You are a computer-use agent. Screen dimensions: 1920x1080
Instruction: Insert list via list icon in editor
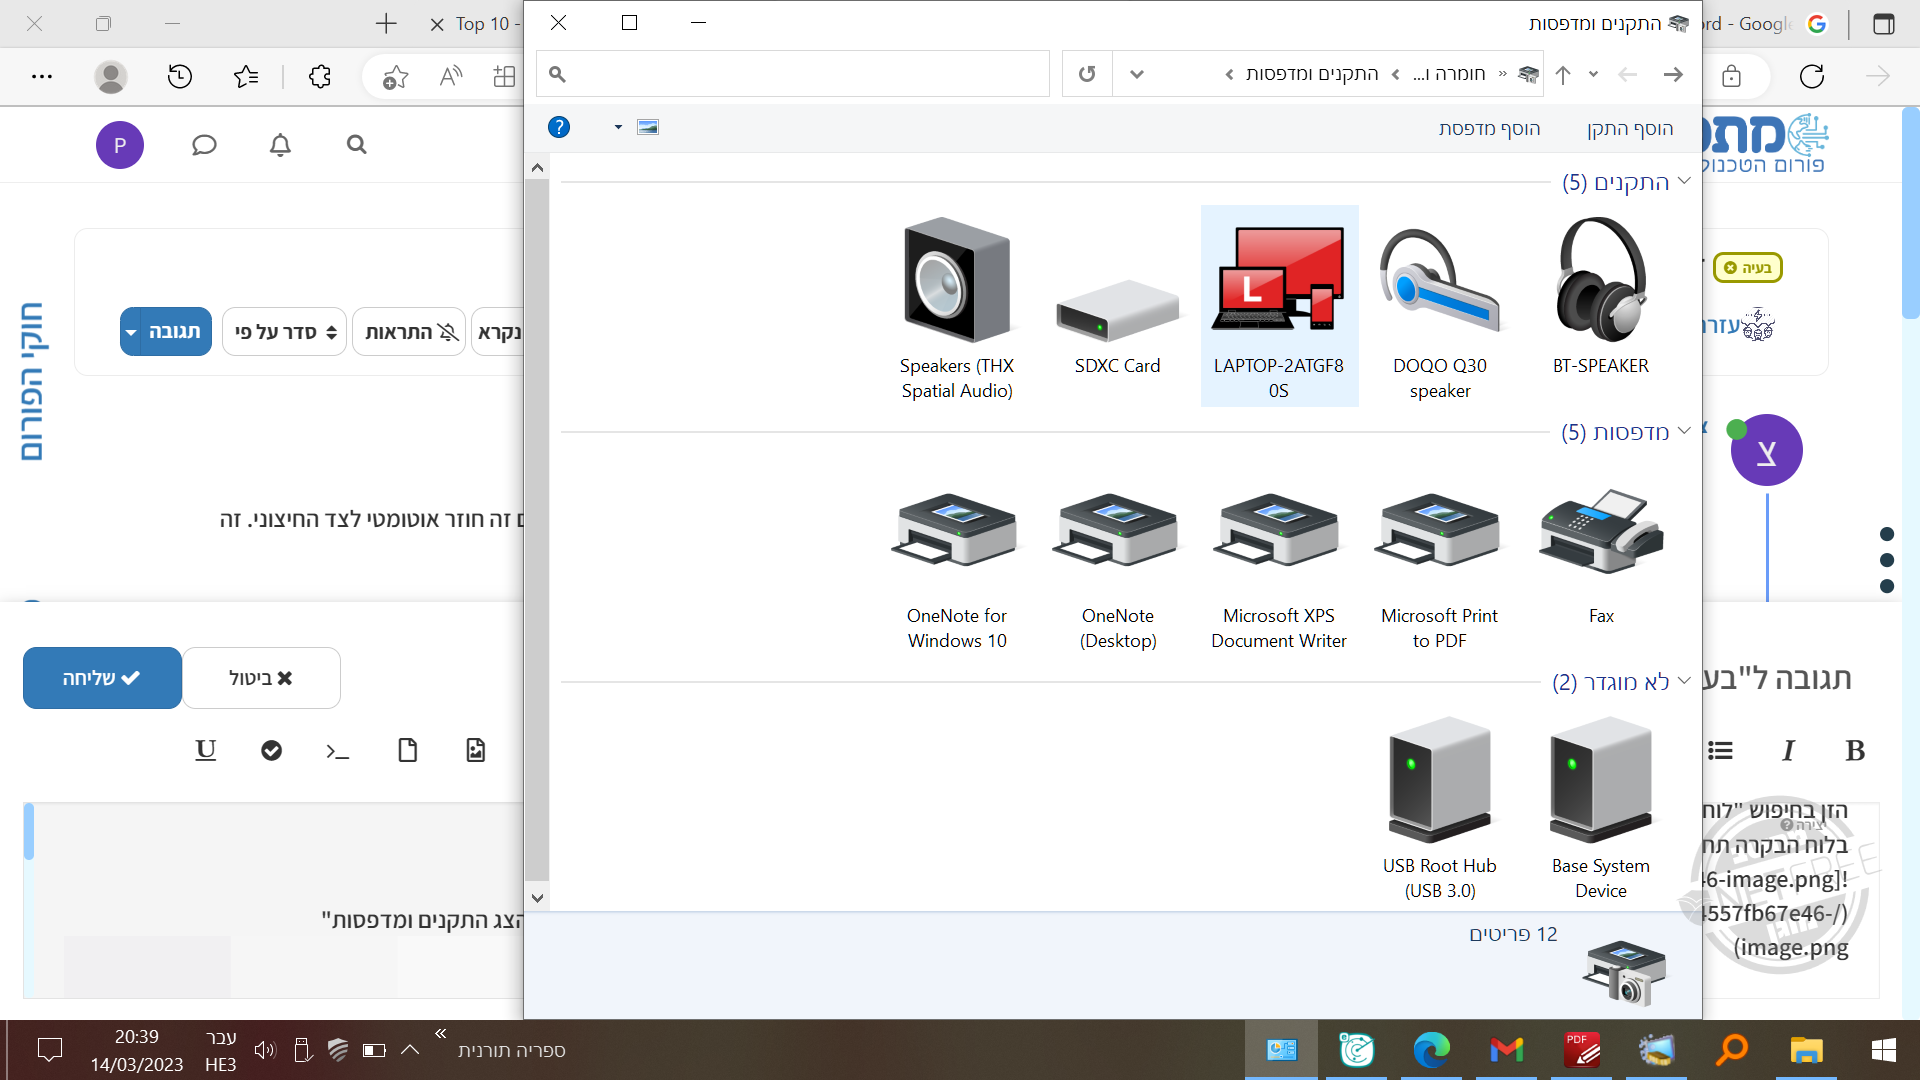(x=1720, y=750)
